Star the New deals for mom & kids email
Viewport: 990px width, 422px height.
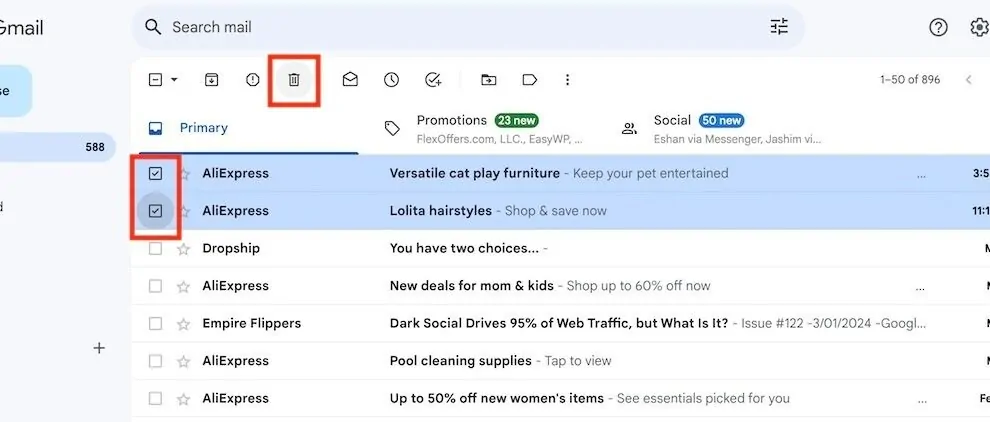click(x=184, y=287)
